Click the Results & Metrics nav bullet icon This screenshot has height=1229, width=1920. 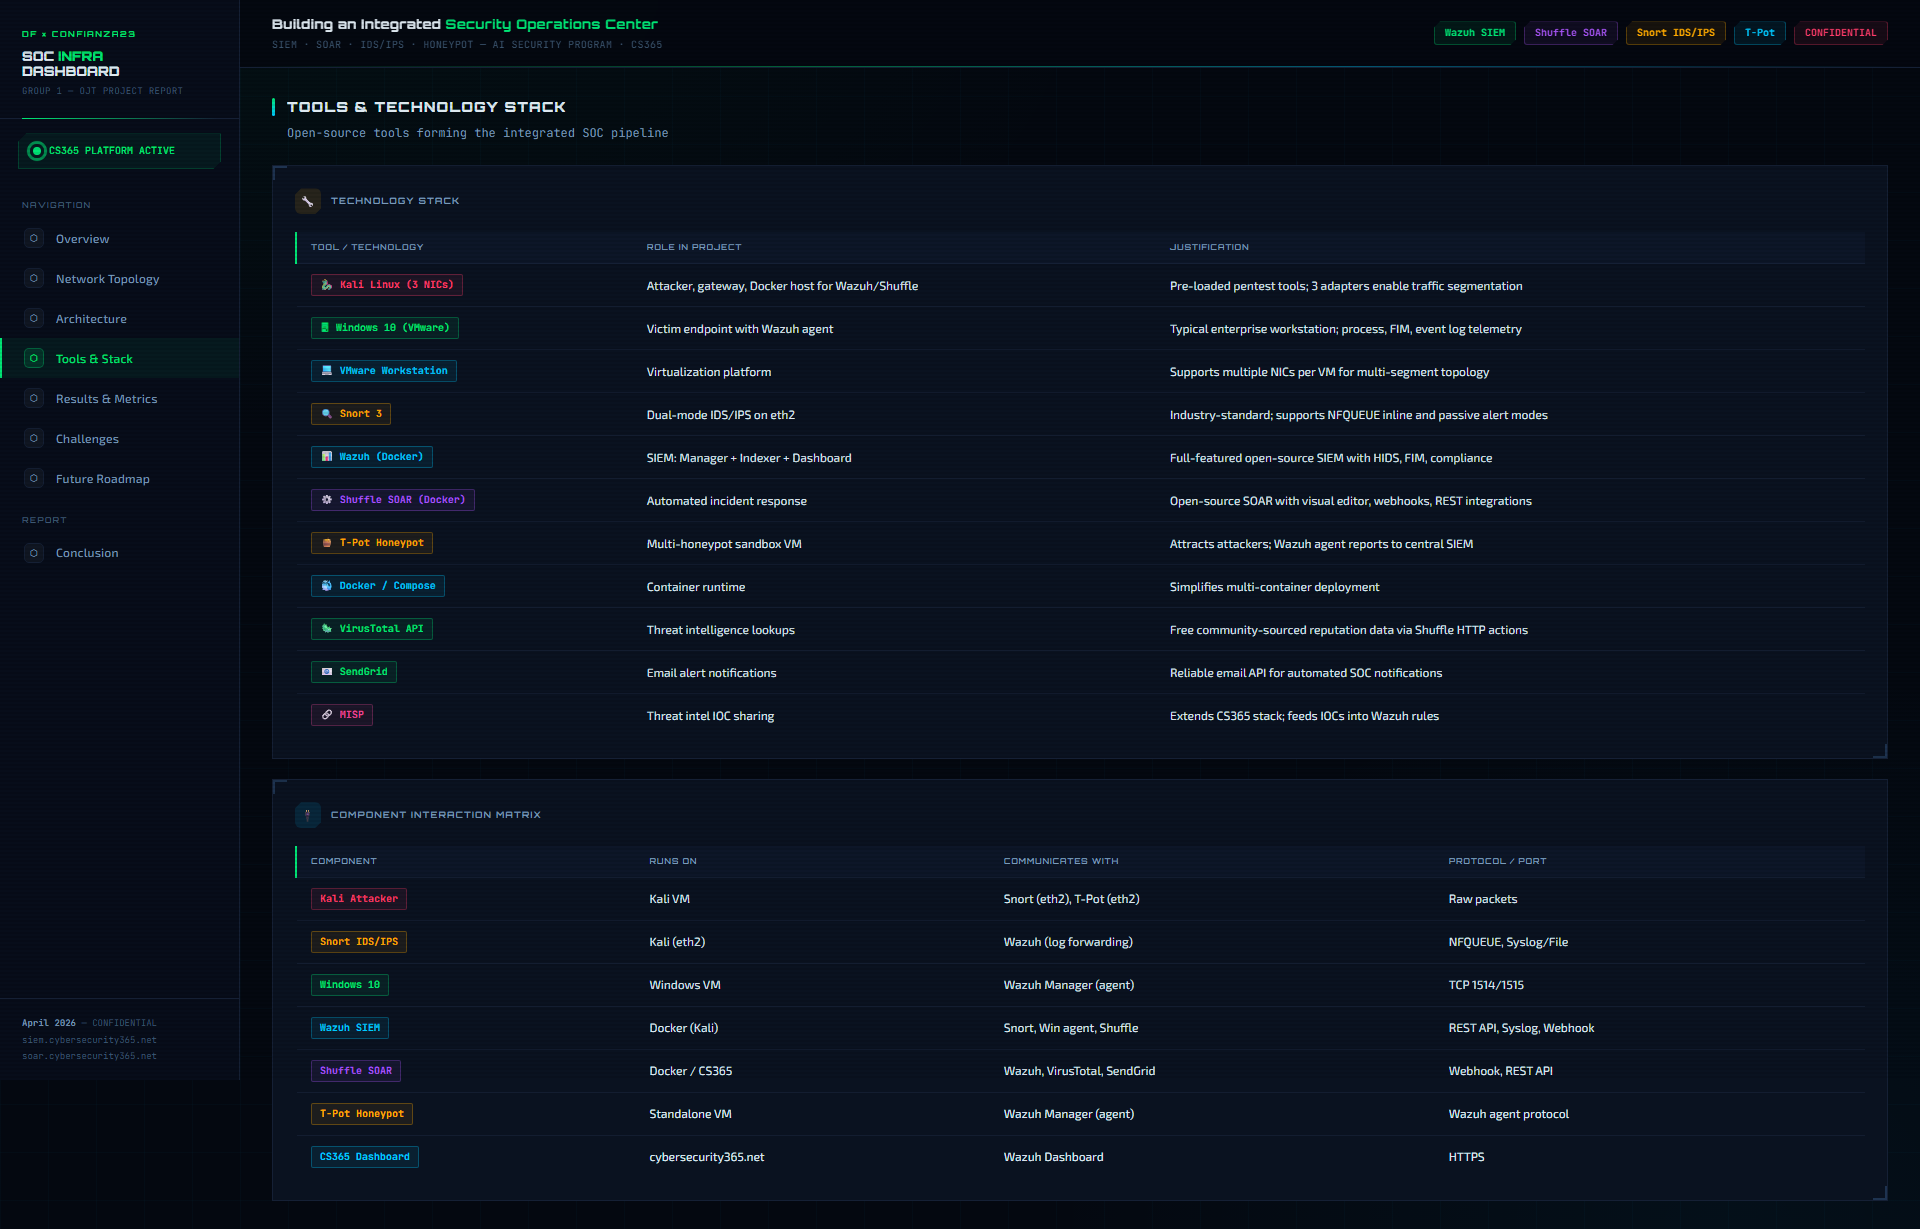click(34, 399)
